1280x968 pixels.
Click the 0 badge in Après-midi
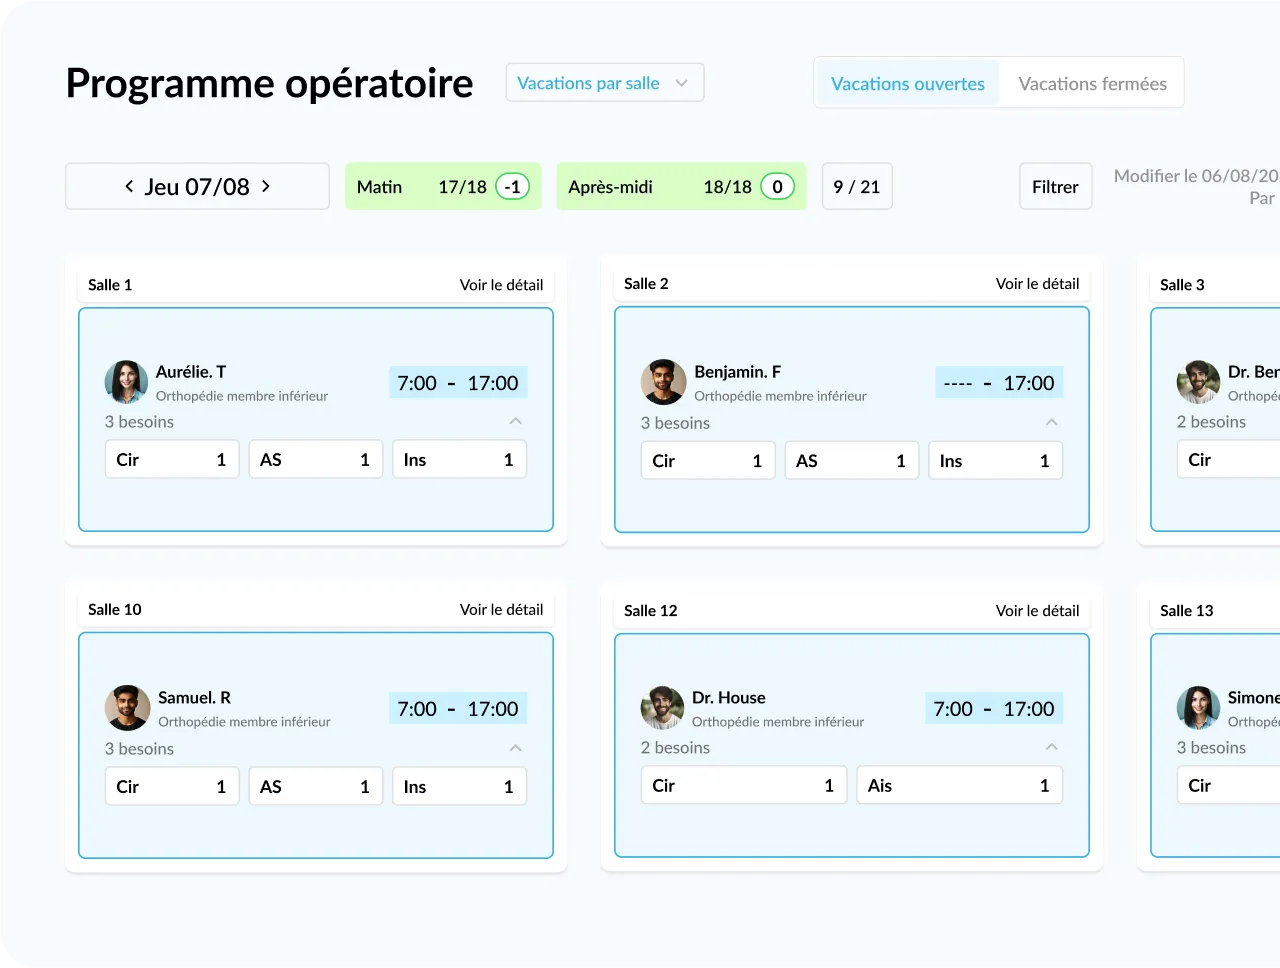click(777, 186)
